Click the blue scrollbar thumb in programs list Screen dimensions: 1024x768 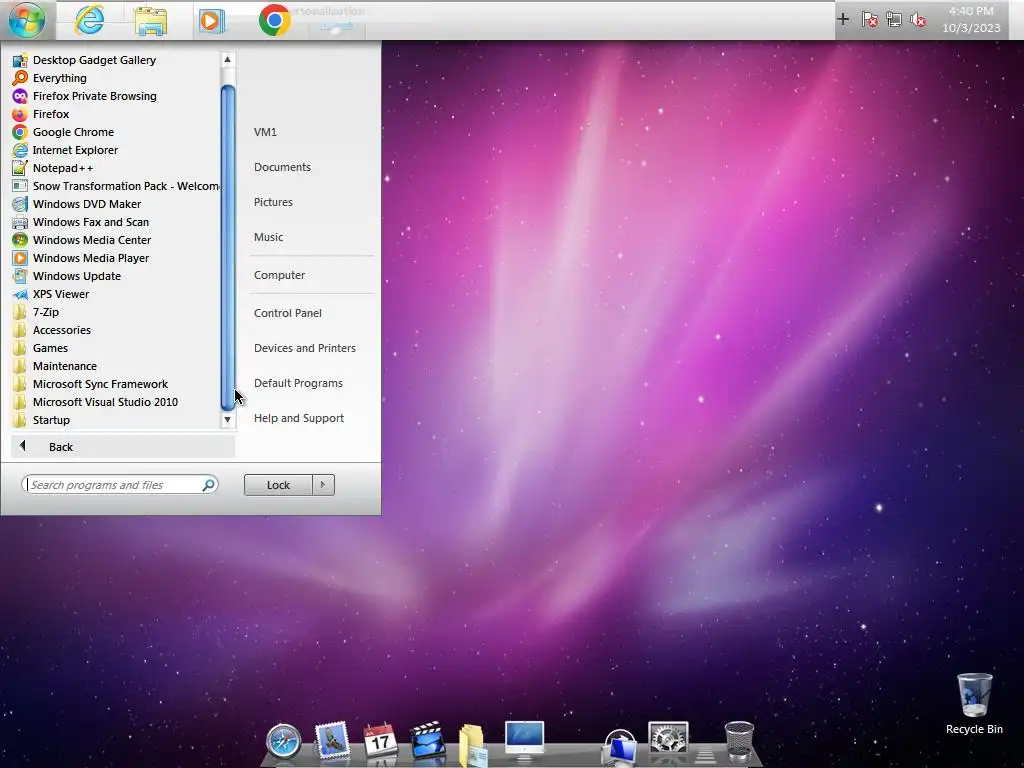tap(228, 247)
